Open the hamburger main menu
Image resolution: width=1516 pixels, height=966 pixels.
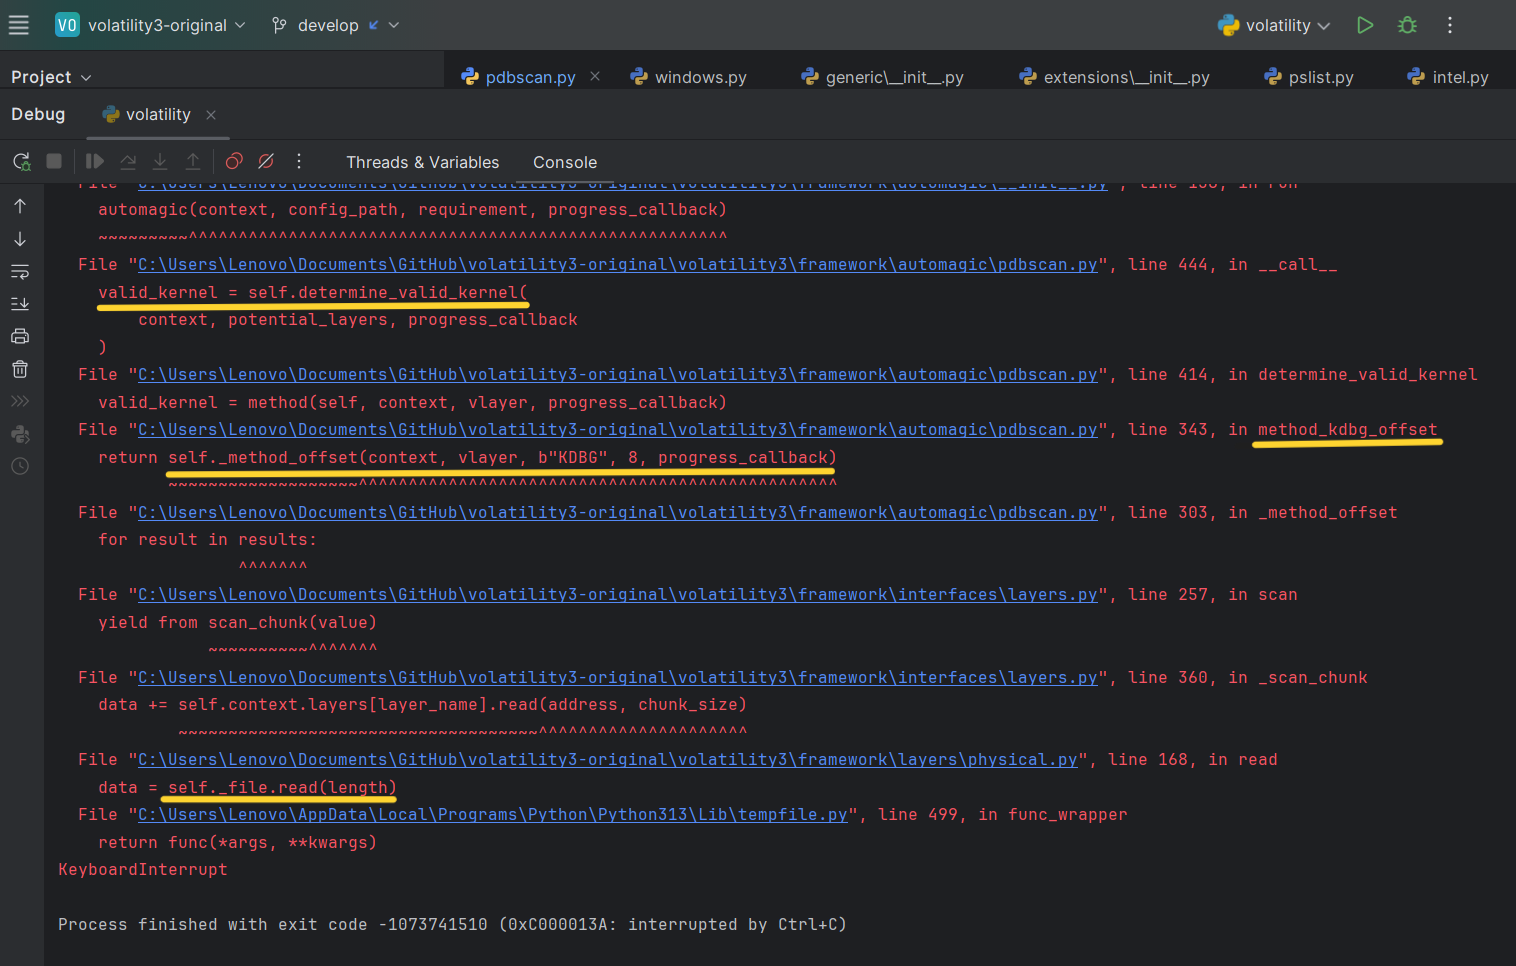[x=19, y=25]
